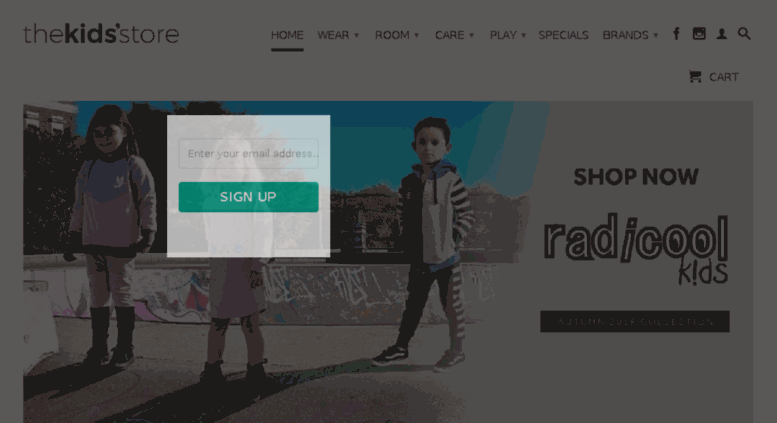The height and width of the screenshot is (423, 777).
Task: Click the thekids'store logo
Action: 101,34
